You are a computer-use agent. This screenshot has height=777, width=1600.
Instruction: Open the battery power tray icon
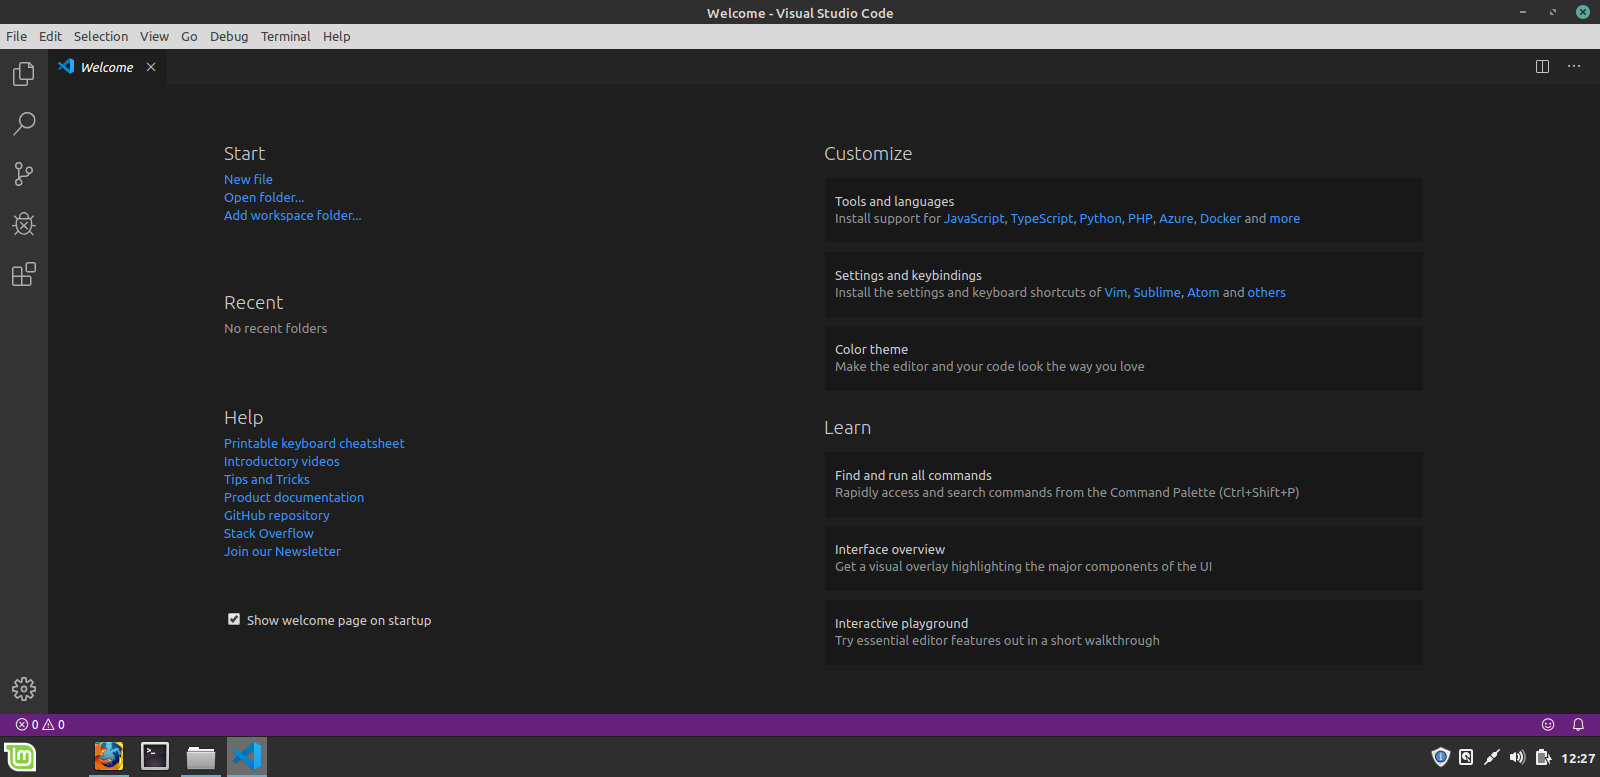(1543, 757)
